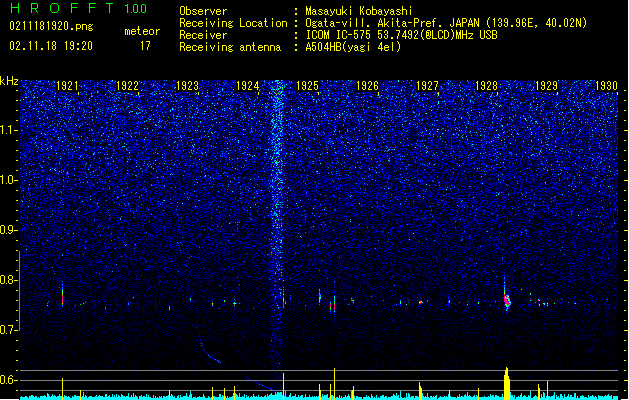
Task: Click the 0.6 frequency axis label
Action: [9, 380]
